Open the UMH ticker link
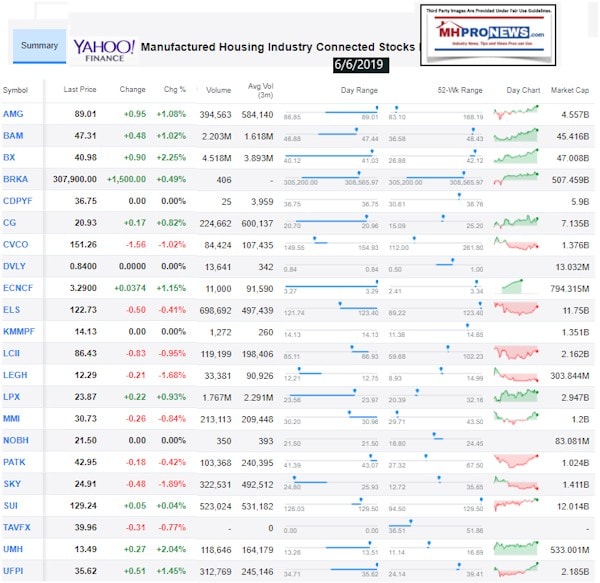This screenshot has width=600, height=583. click(13, 549)
